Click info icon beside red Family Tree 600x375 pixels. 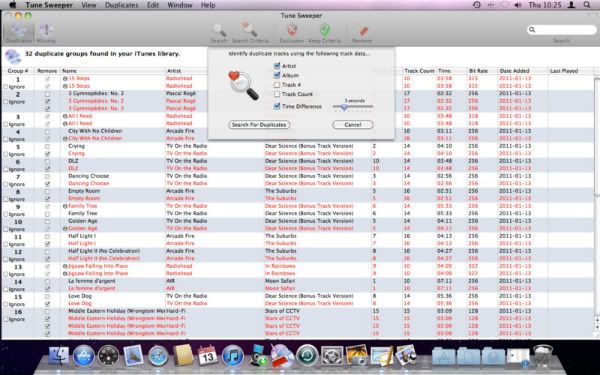(65, 206)
